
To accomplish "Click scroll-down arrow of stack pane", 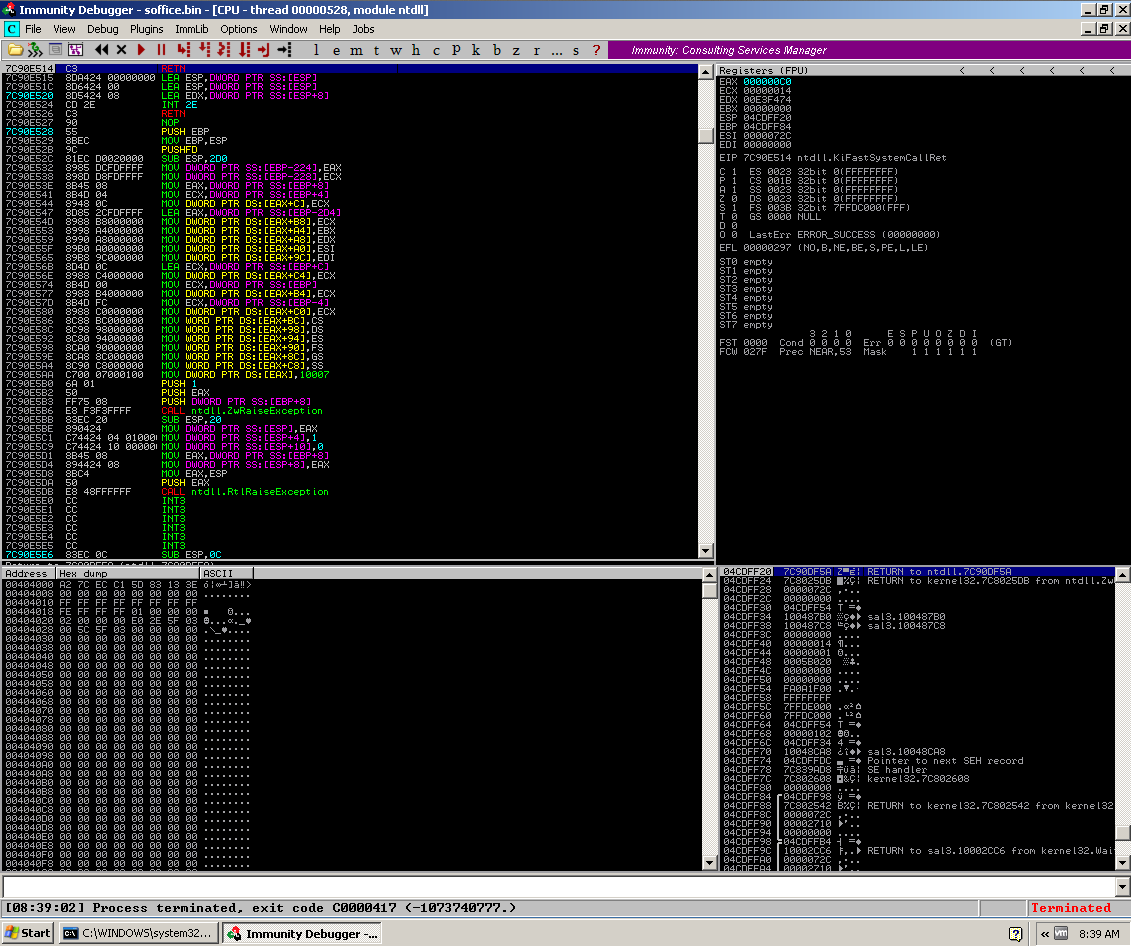I will point(1122,862).
